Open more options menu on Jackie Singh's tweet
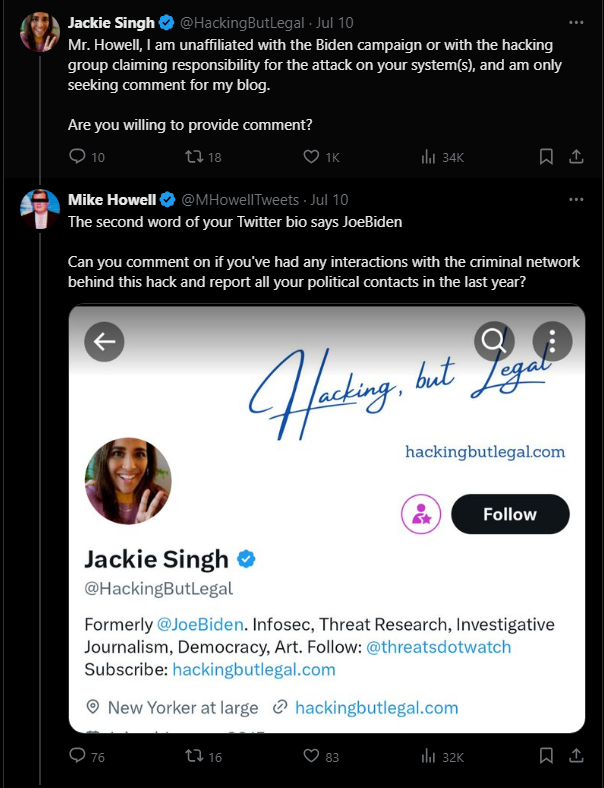The image size is (604, 788). tap(576, 23)
